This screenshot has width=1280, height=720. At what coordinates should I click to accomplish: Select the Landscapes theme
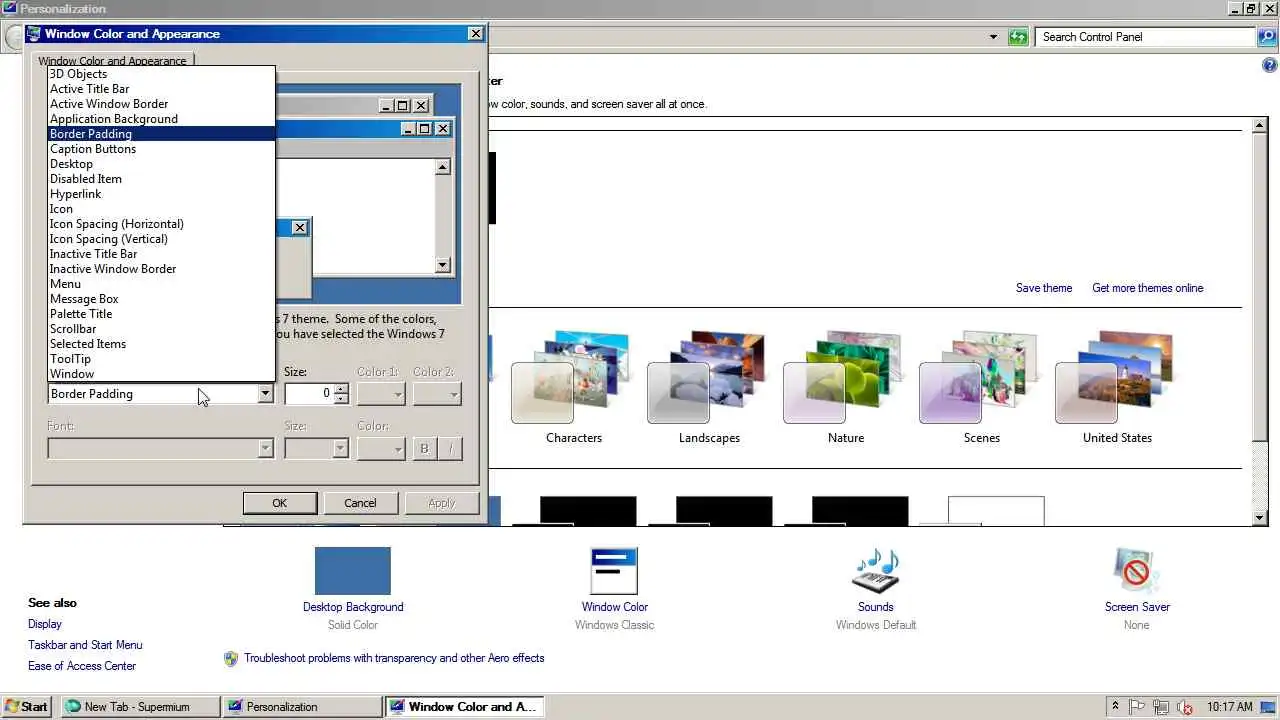tap(709, 388)
